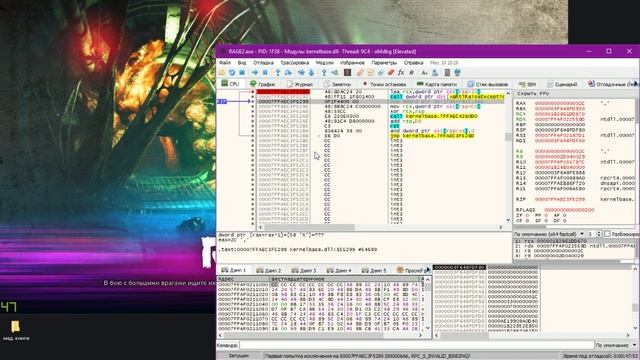Screen dimensions: 640x360
Task: Click the dark Scylla plugin toolbar icon
Action: click(x=347, y=73)
